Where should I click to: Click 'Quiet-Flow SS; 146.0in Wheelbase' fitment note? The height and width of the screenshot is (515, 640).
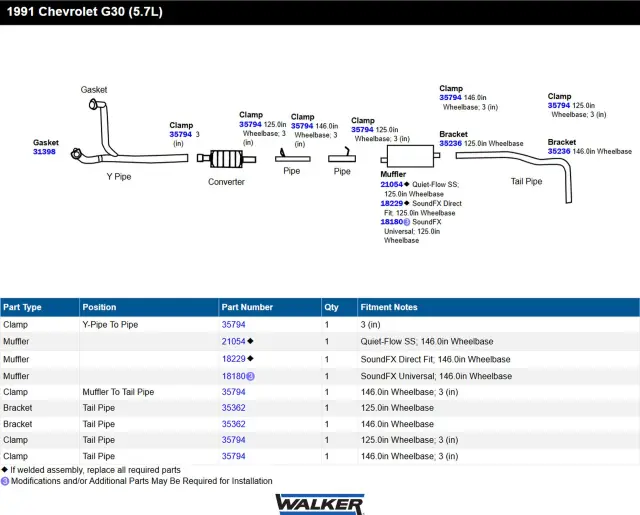pyautogui.click(x=427, y=342)
